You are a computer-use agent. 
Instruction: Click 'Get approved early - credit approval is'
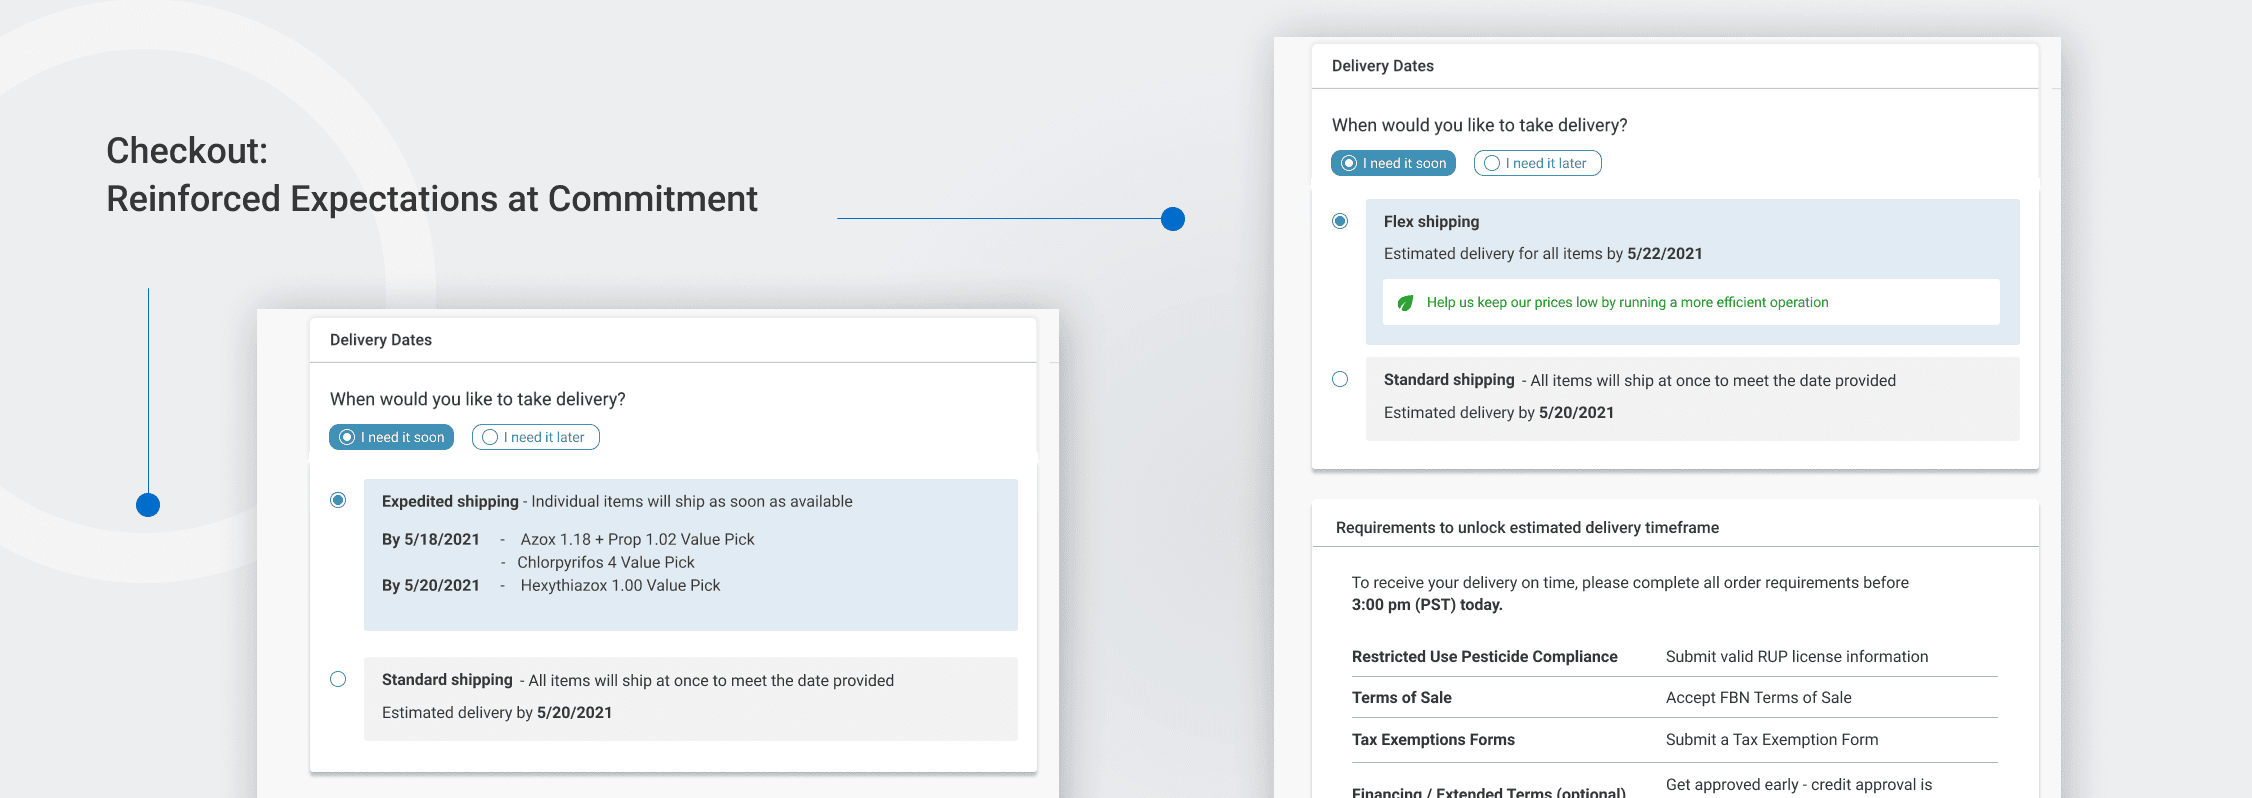click(x=1799, y=784)
